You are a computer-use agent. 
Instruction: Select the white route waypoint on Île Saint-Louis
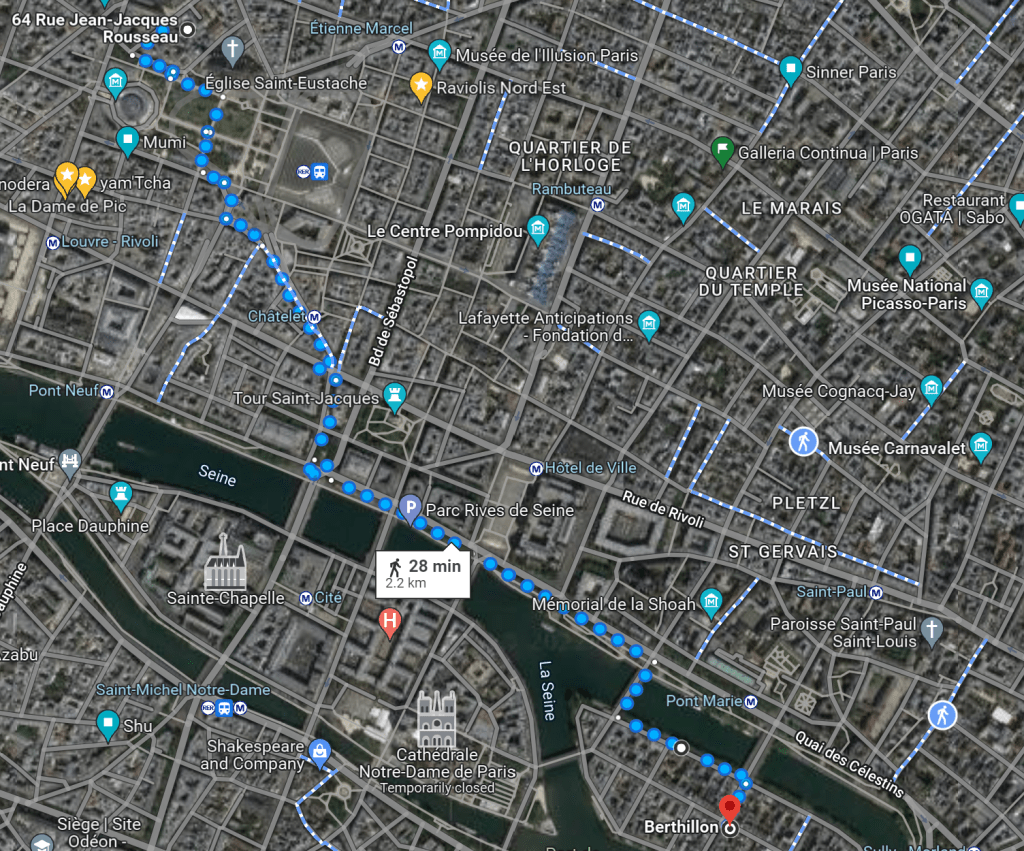pyautogui.click(x=680, y=748)
